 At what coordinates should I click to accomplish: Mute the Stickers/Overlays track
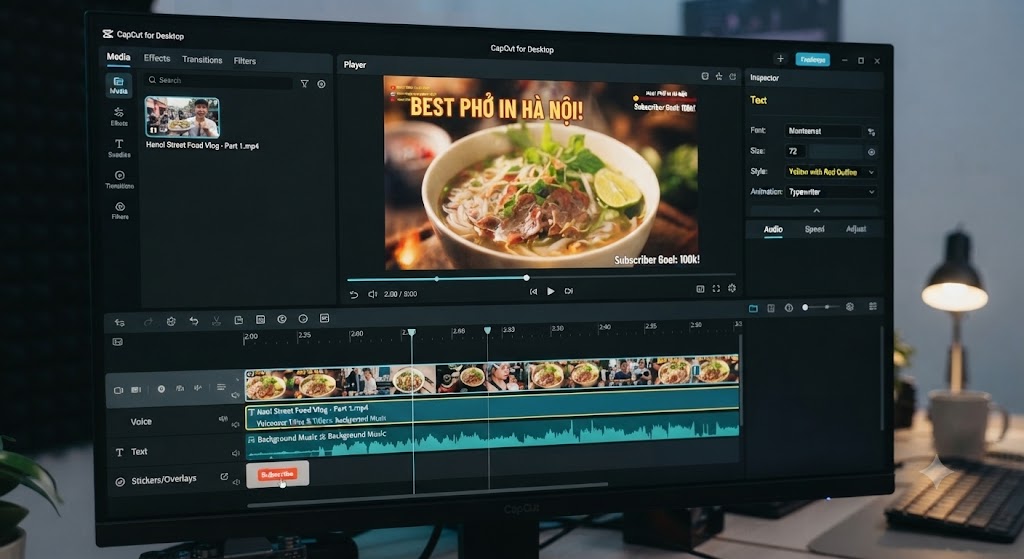pos(236,483)
